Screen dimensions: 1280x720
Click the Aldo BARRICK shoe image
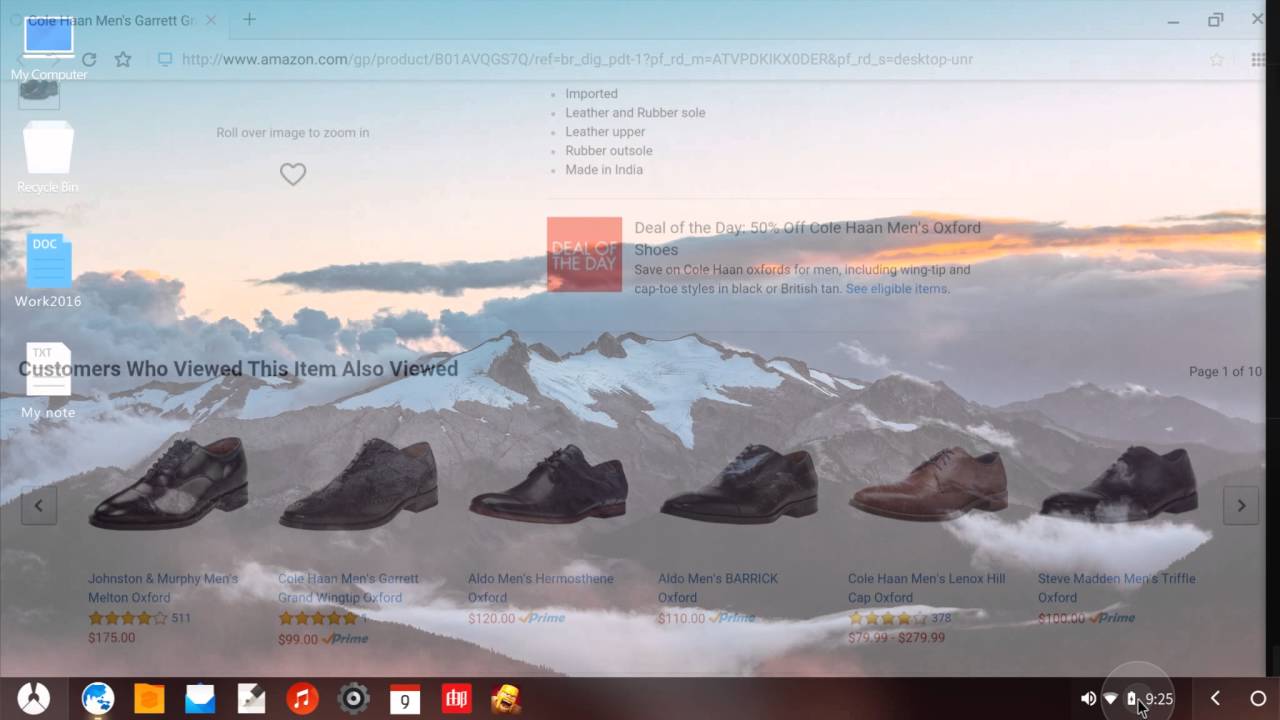[x=739, y=483]
